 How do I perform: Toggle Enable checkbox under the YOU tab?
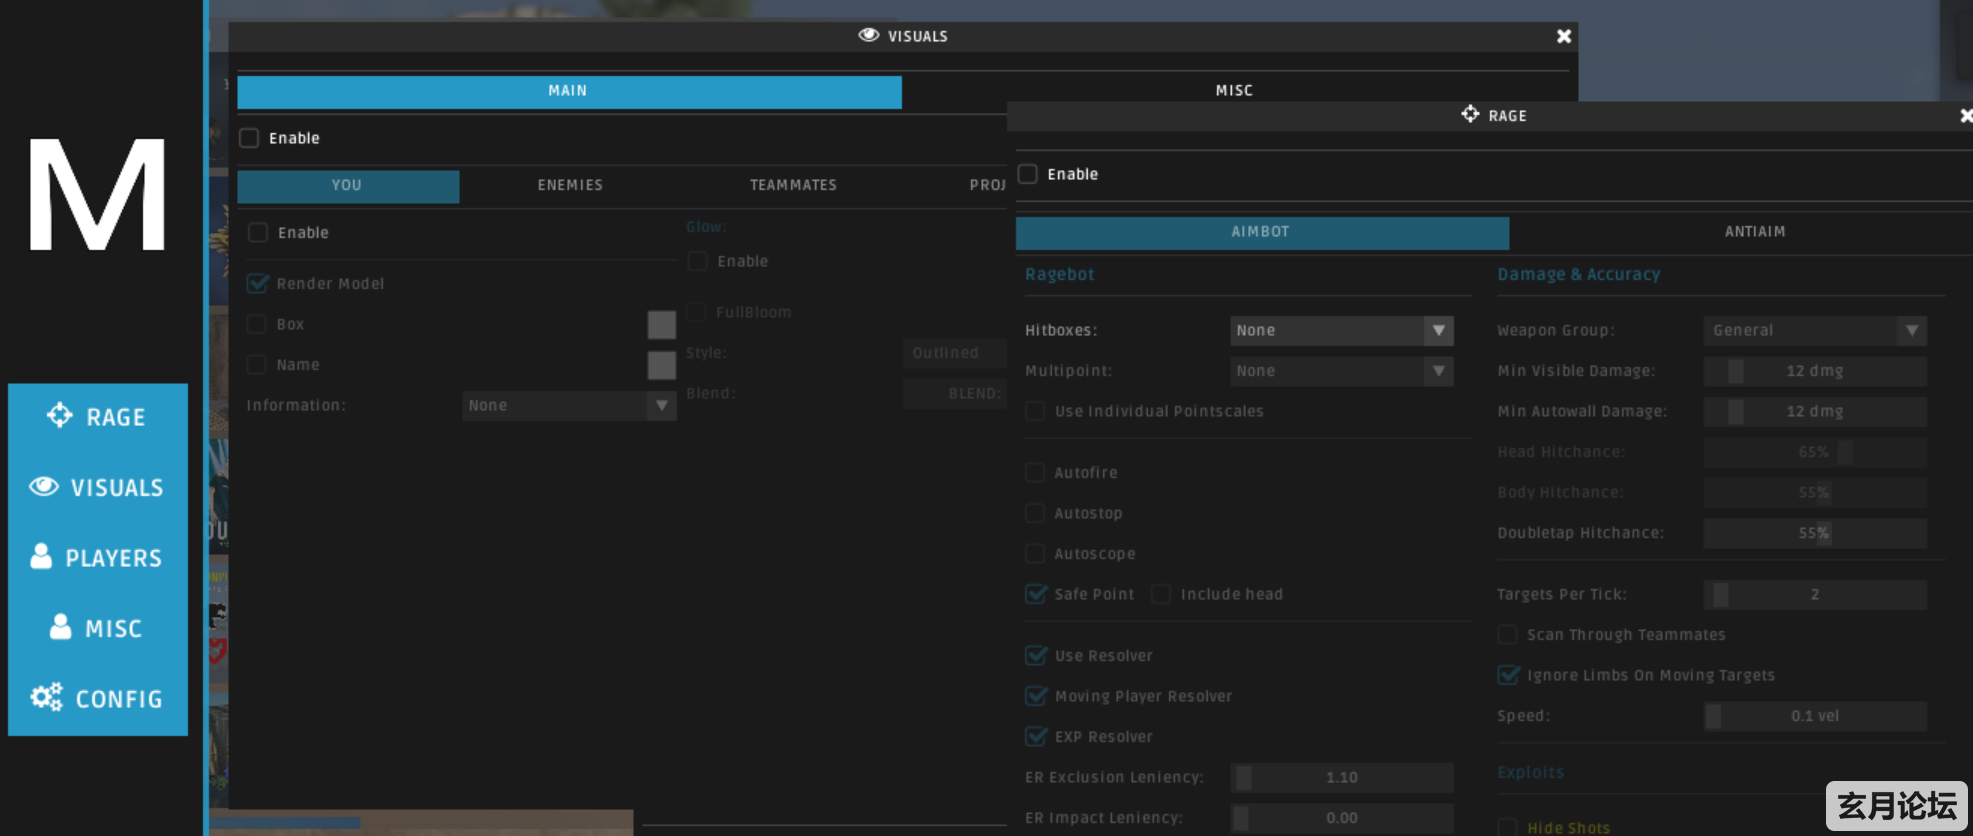click(258, 232)
